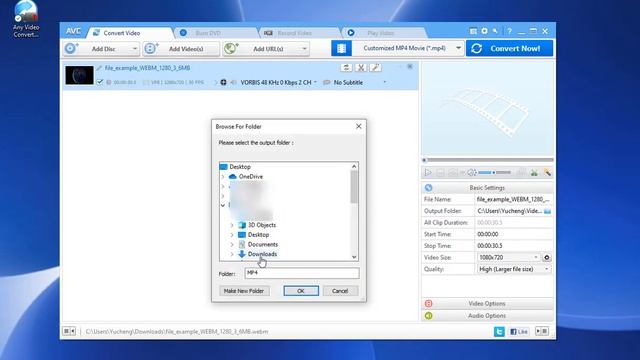
Task: Click the Convert Now! button
Action: [x=509, y=48]
